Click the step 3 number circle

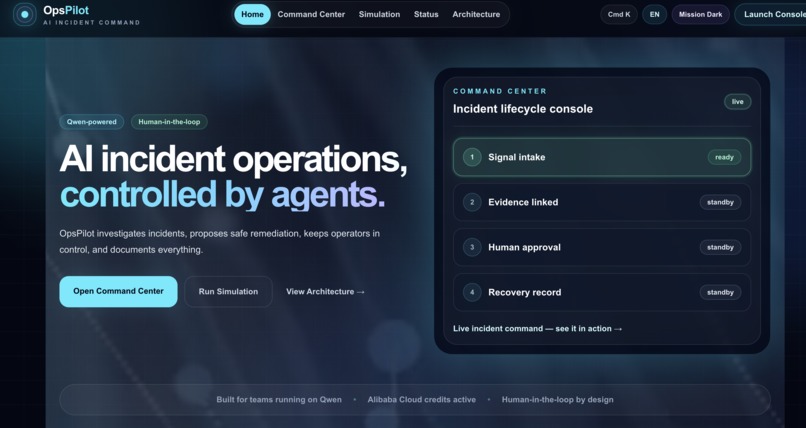[472, 247]
